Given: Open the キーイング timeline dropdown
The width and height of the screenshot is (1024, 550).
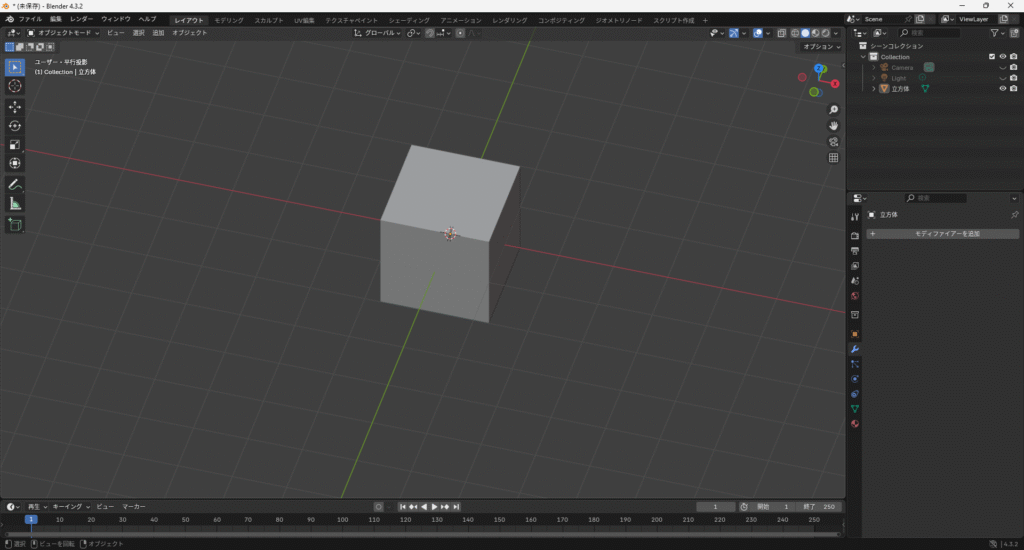Looking at the screenshot, I should [x=71, y=507].
